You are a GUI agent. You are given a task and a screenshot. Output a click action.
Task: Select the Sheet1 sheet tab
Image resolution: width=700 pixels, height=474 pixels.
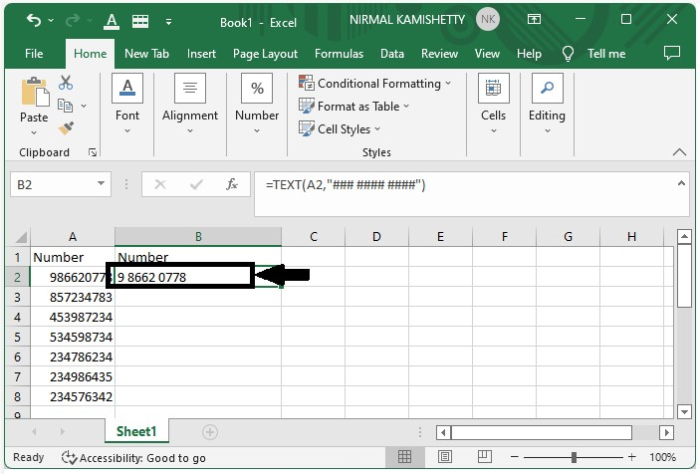137,432
